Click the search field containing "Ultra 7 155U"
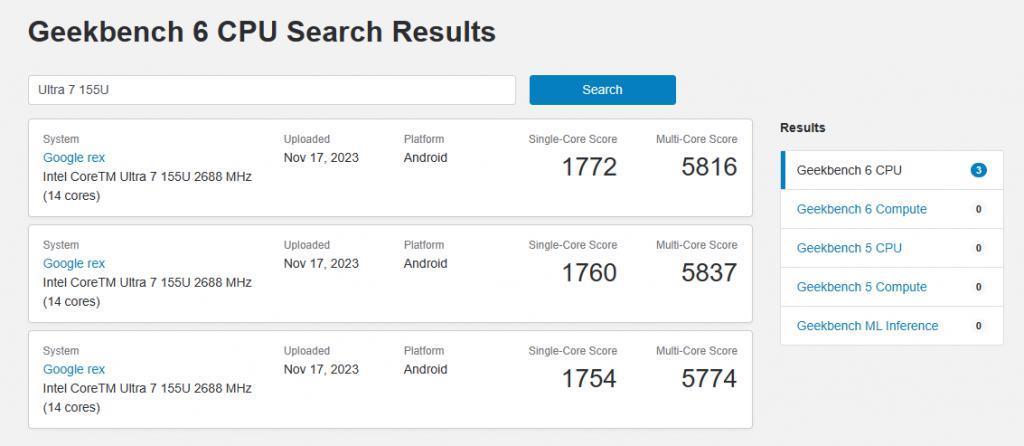This screenshot has width=1024, height=446. click(x=271, y=90)
